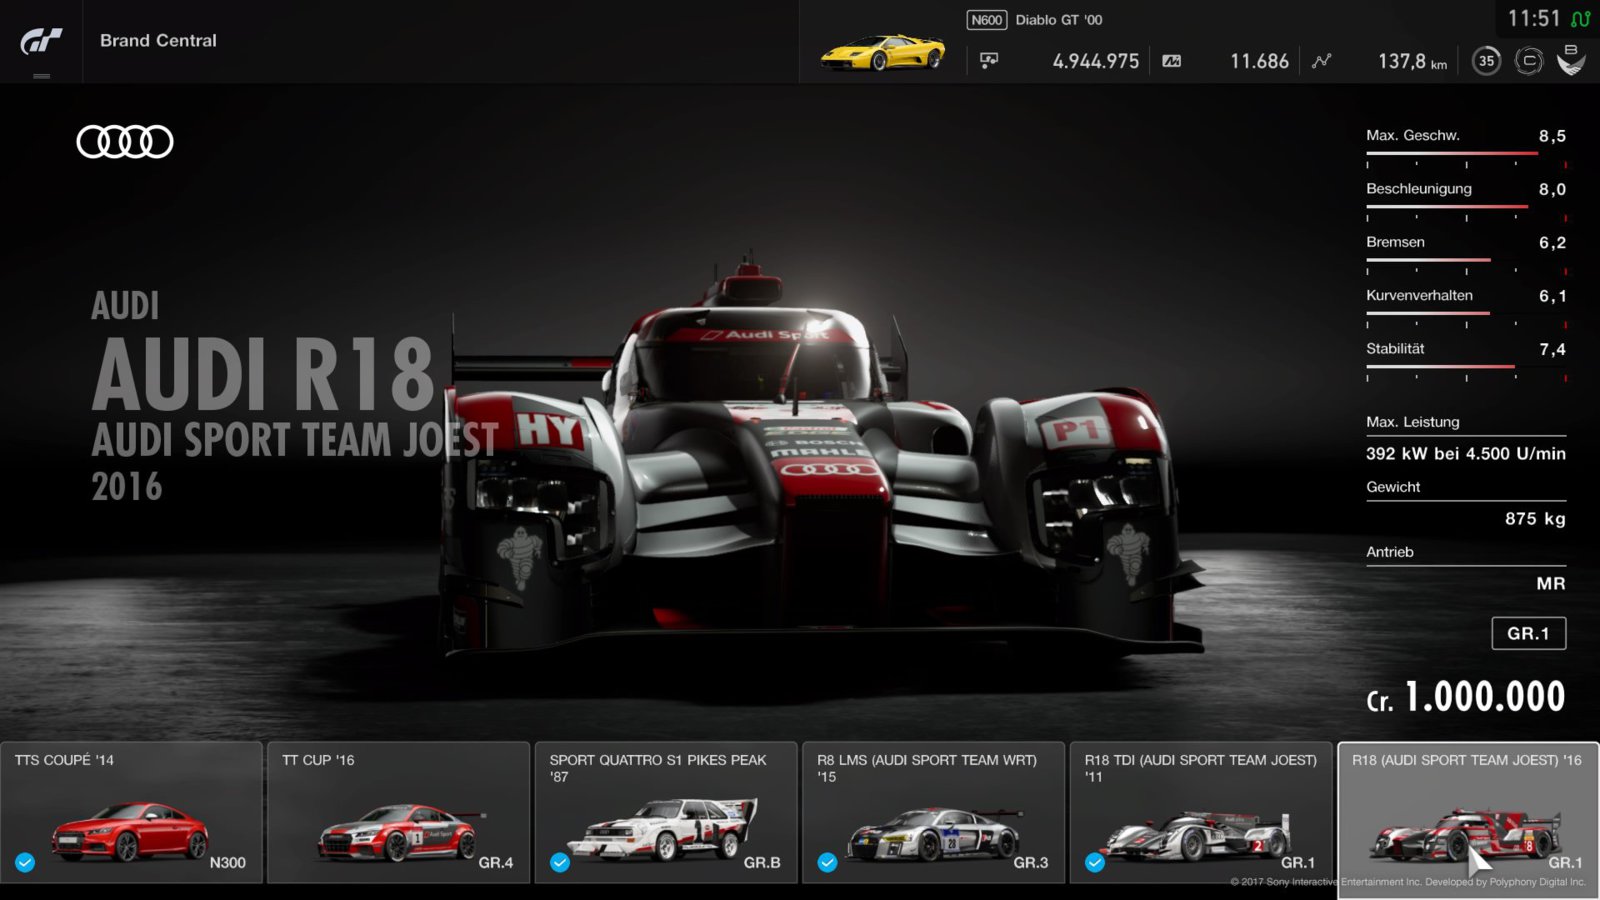
Task: Click the green network status icon
Action: tap(1581, 19)
